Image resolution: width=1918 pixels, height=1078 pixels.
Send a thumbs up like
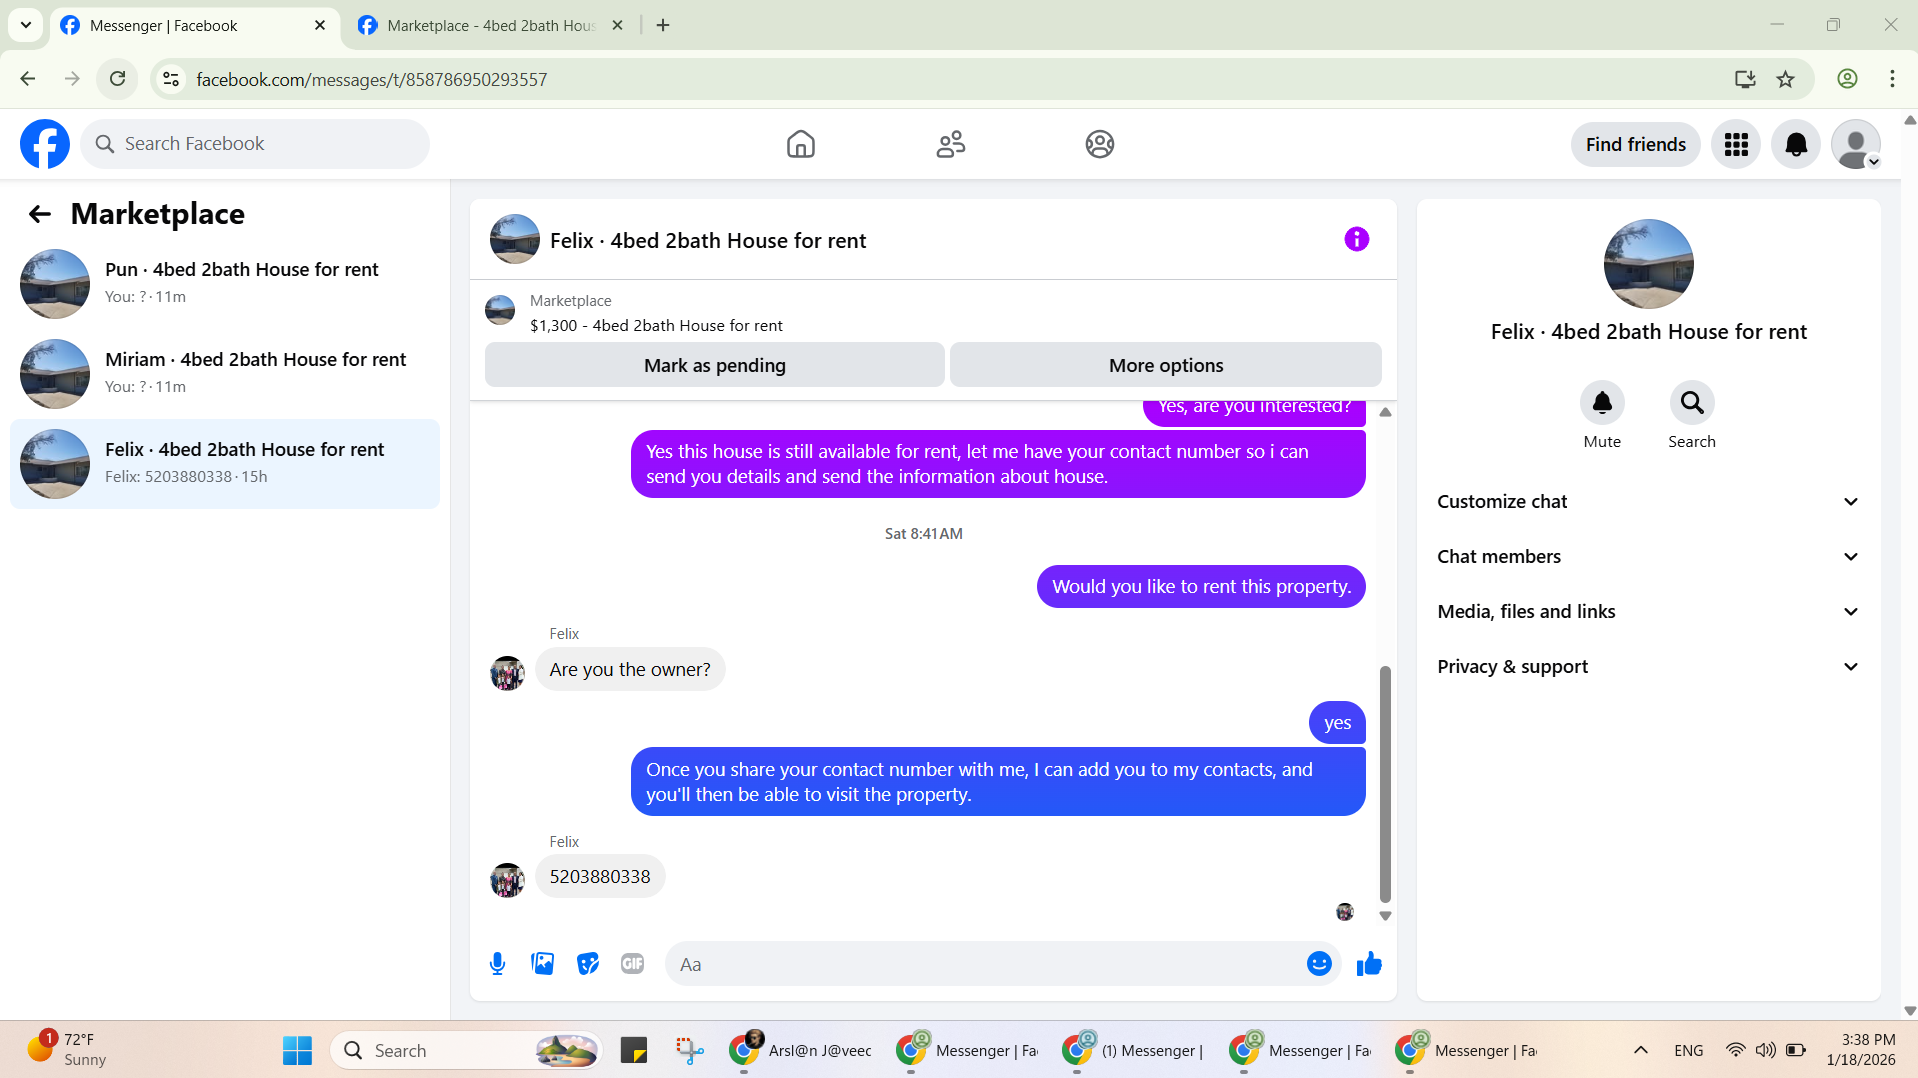1369,964
